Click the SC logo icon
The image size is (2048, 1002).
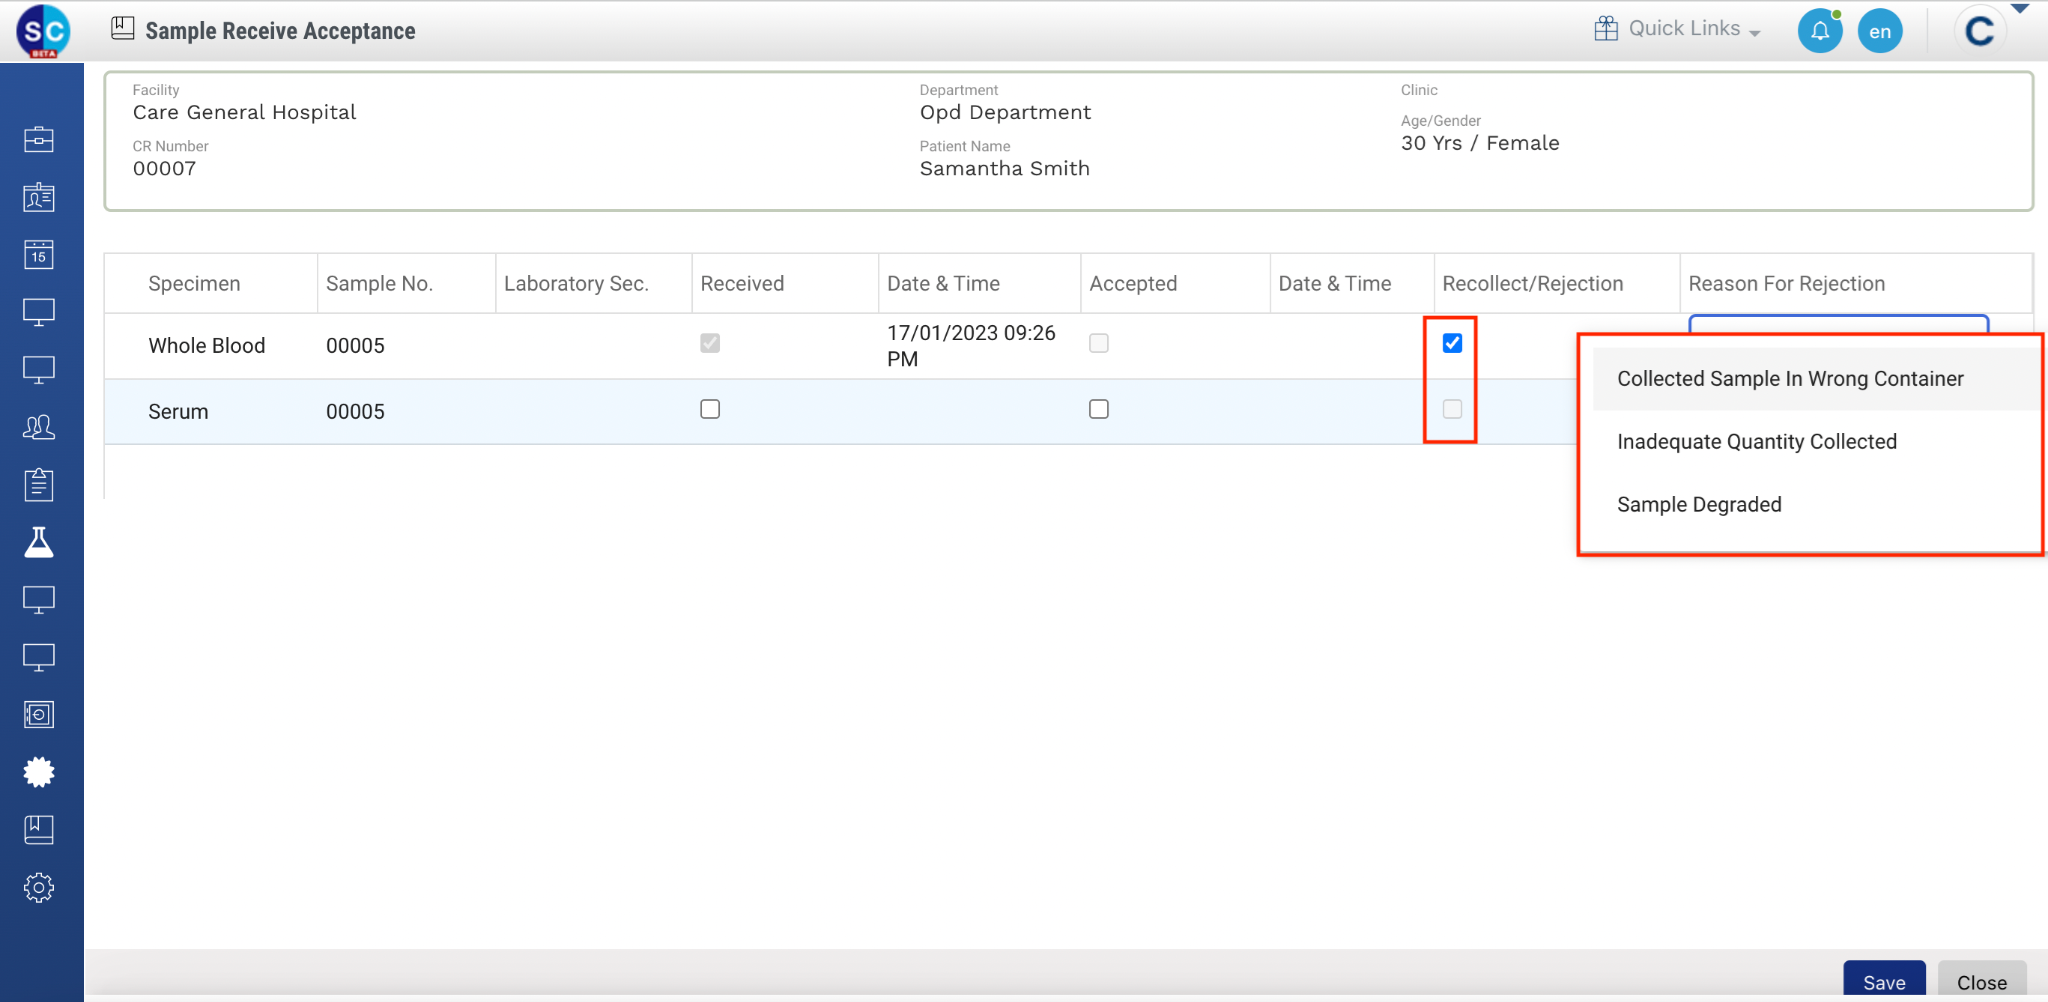43,31
